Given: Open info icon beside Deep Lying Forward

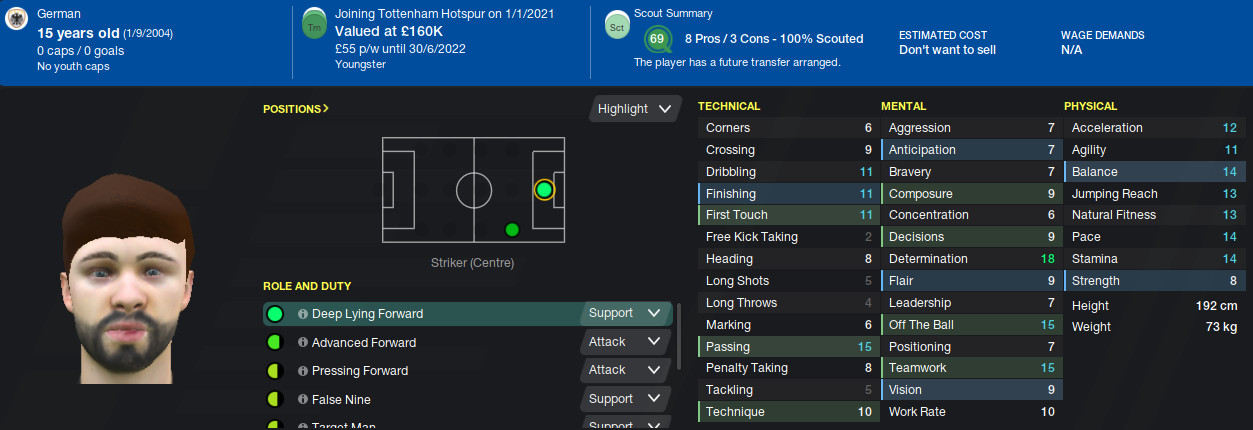Looking at the screenshot, I should [x=303, y=314].
